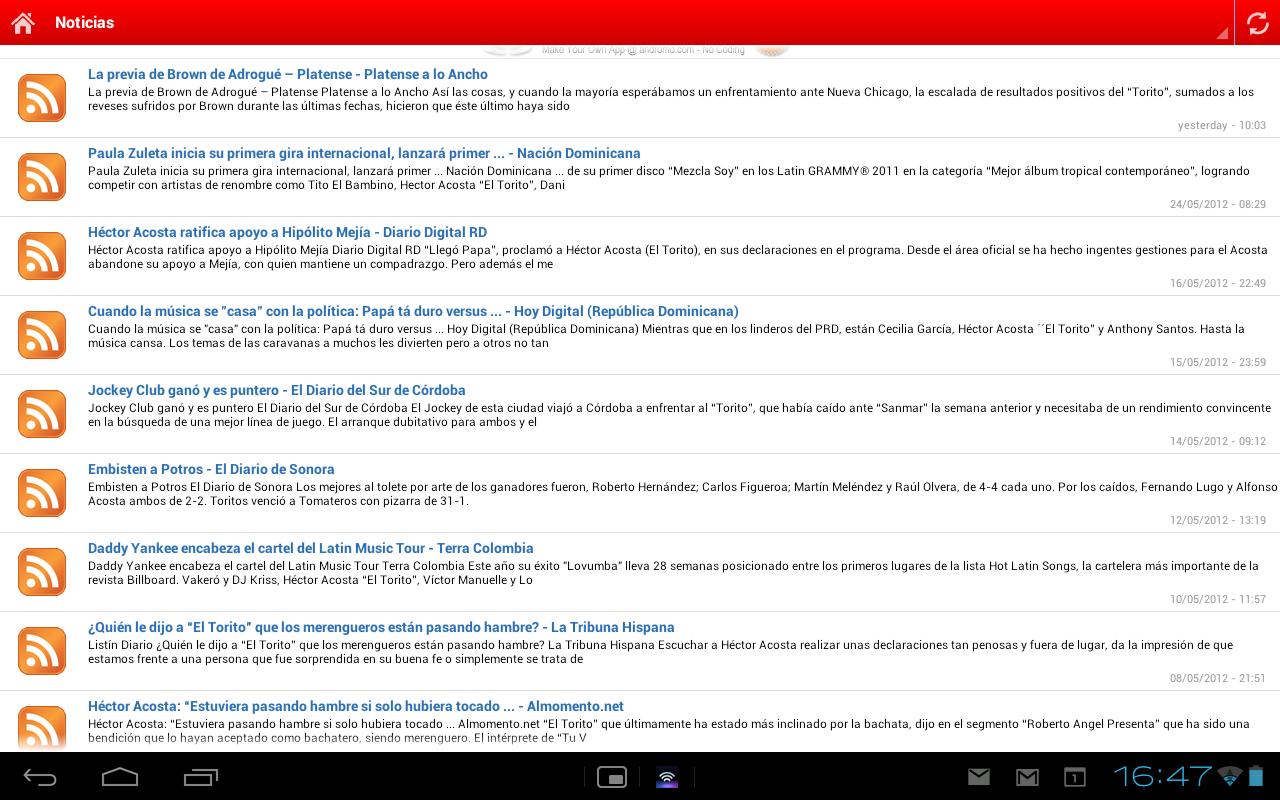This screenshot has width=1280, height=800.
Task: Open 'Héctor Acosta ratifica apoyo a Hipólito Mejía' headline
Action: [x=288, y=232]
